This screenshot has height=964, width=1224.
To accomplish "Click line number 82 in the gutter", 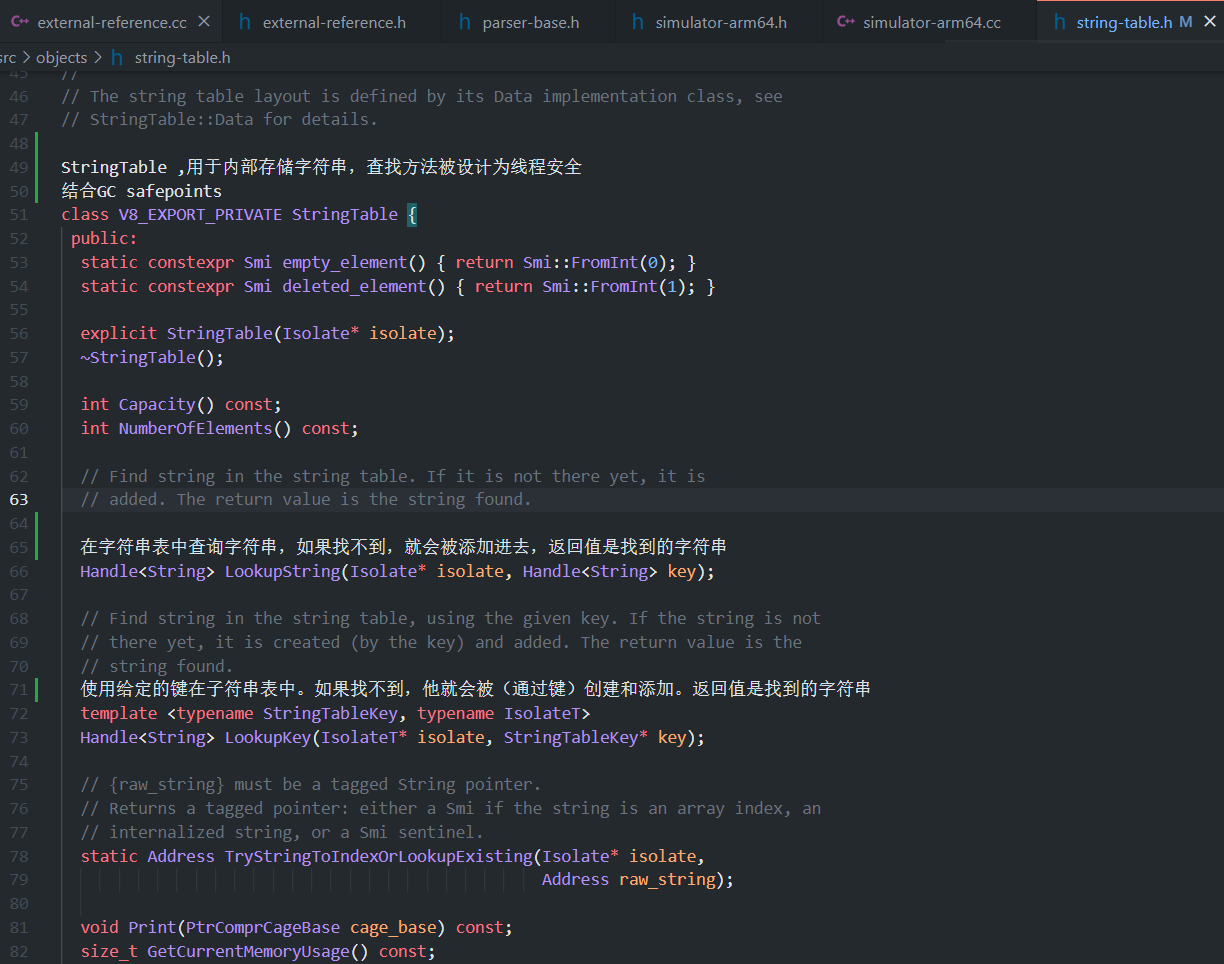I will click(19, 951).
